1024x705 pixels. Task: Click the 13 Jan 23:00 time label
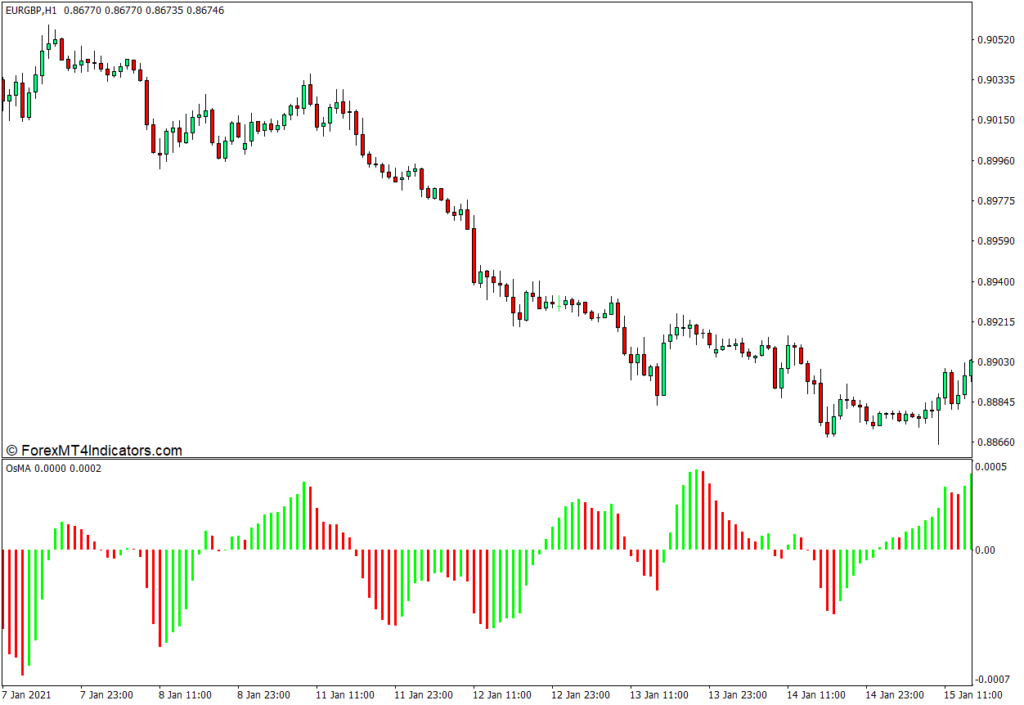[x=739, y=694]
